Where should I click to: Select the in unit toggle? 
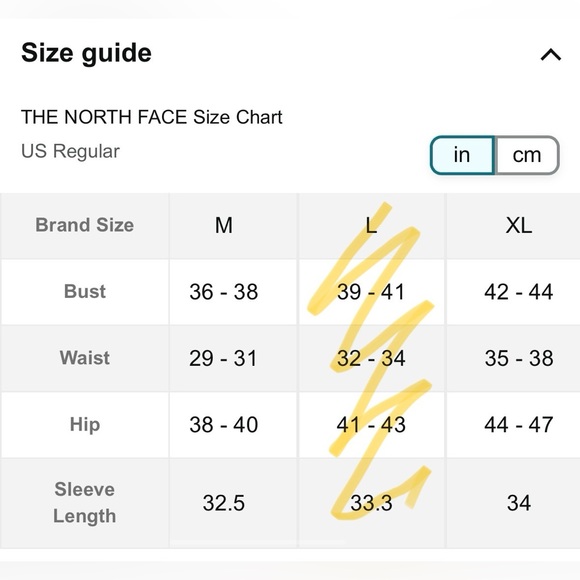coord(462,155)
